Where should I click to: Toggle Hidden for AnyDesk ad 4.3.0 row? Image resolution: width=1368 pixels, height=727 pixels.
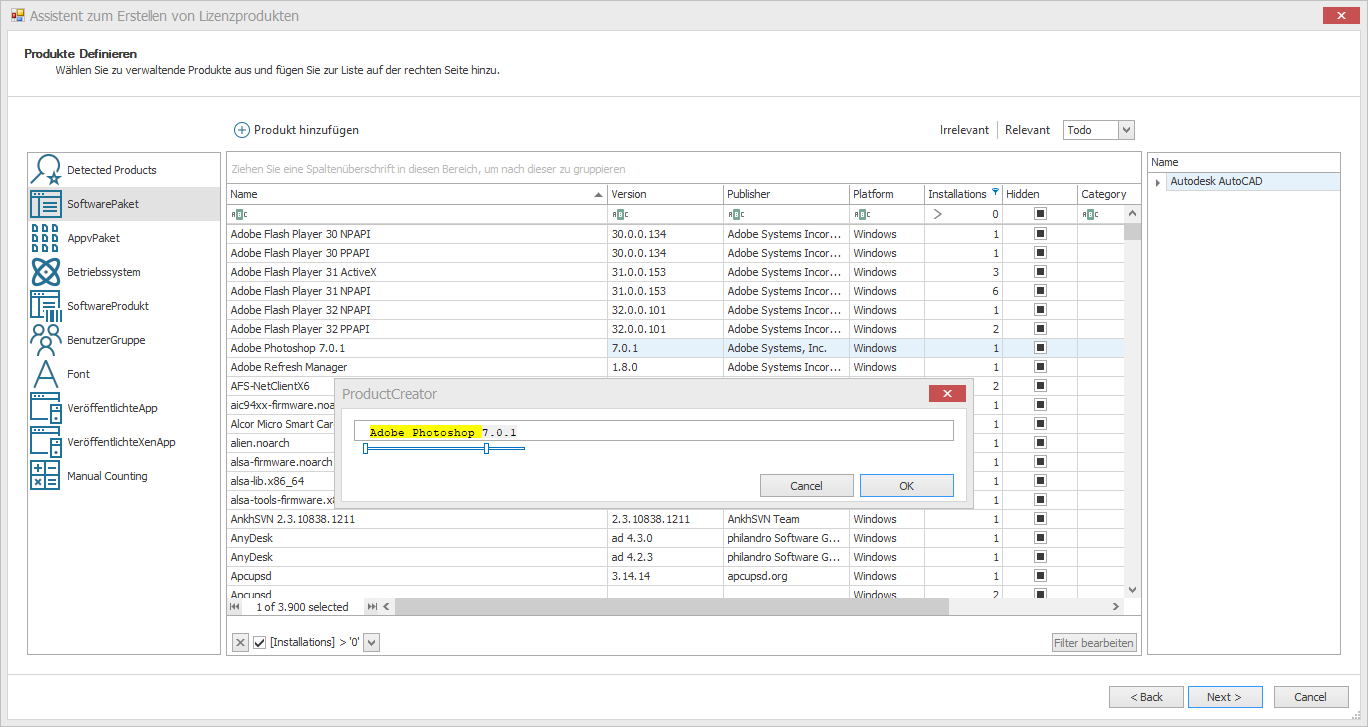[x=1040, y=538]
